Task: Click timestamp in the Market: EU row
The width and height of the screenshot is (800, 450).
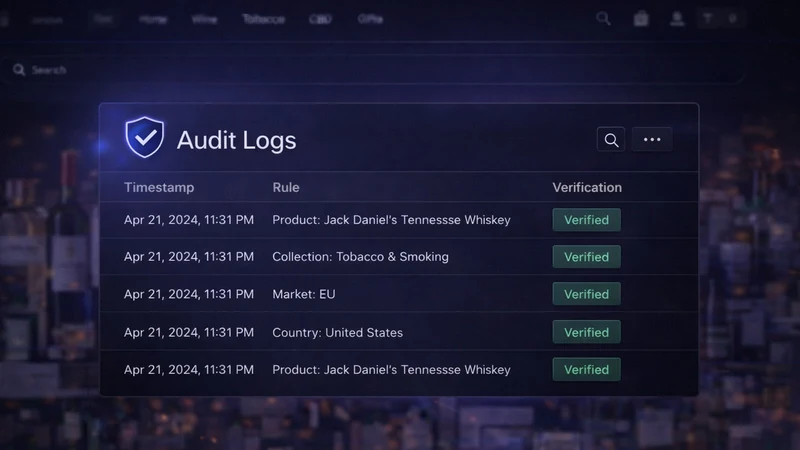Action: 189,294
